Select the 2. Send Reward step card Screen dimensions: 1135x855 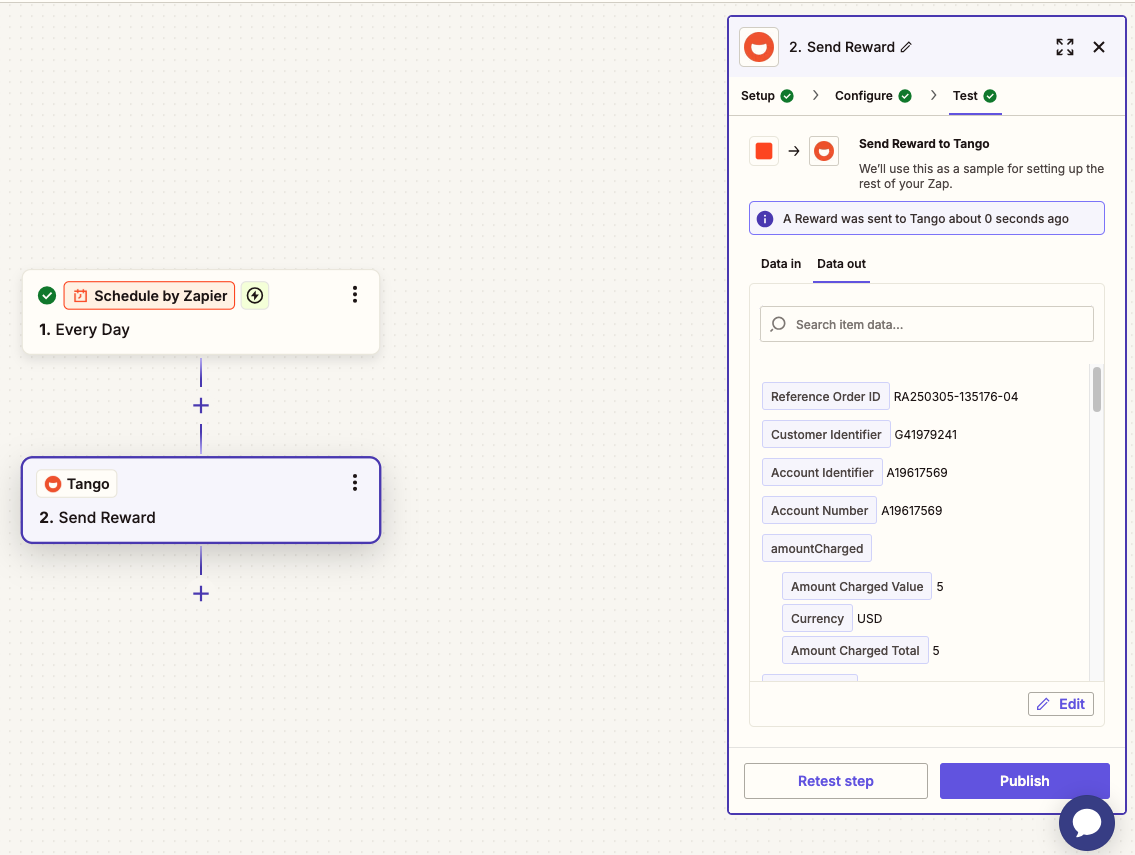201,500
